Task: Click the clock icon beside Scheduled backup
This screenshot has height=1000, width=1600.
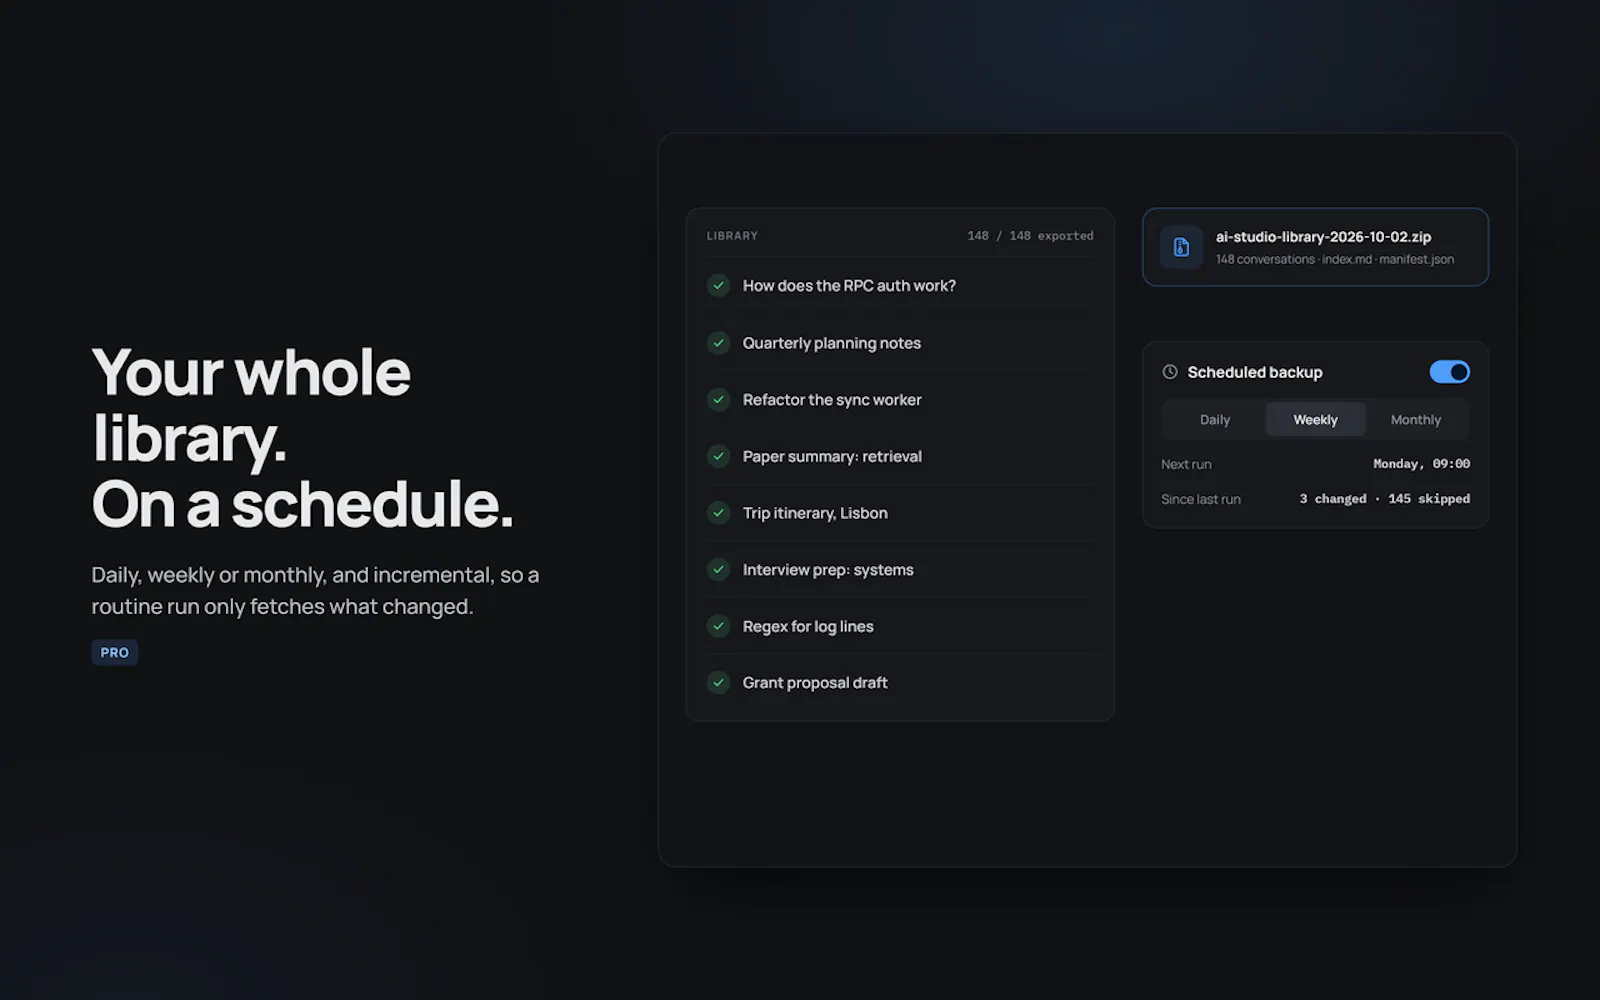Action: [x=1170, y=372]
